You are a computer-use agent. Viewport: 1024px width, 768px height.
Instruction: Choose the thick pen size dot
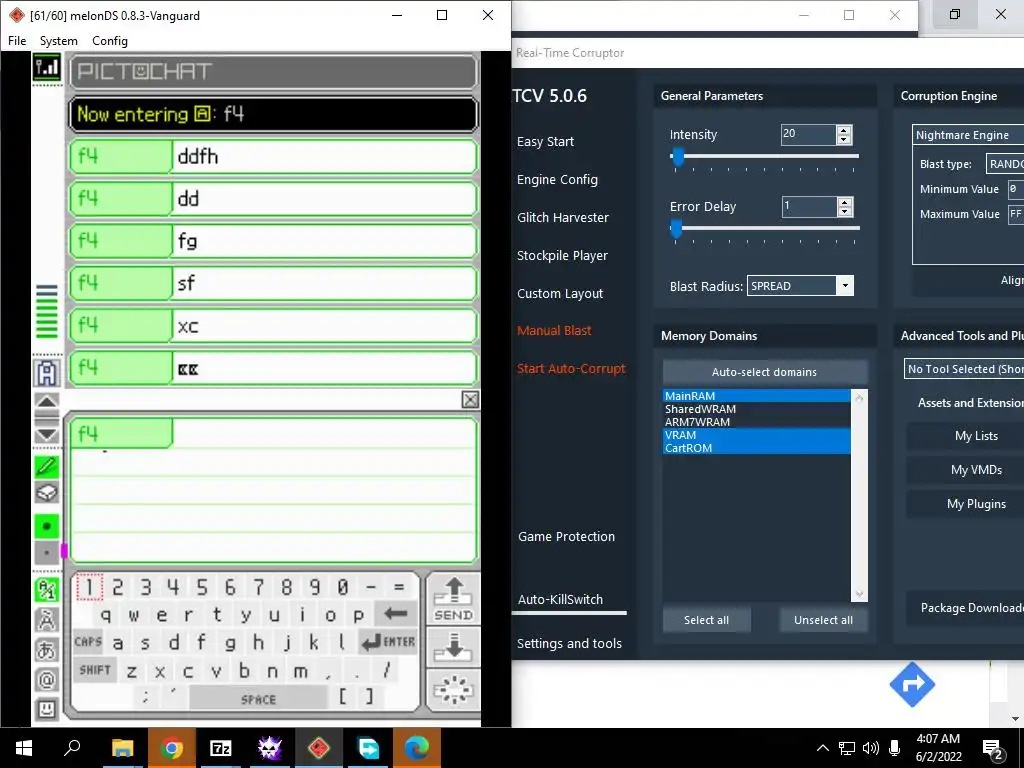tap(46, 526)
